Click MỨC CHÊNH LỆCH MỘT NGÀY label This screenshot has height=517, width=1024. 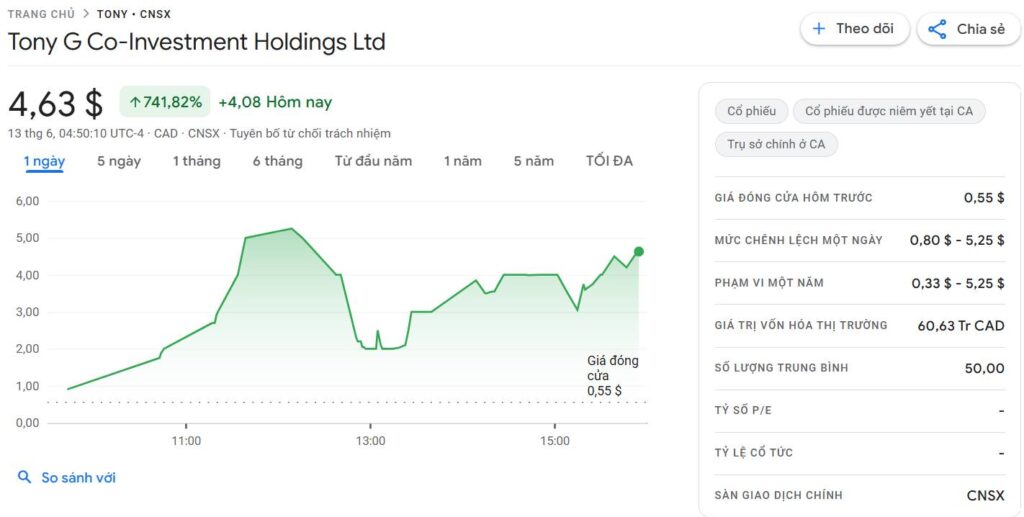click(799, 240)
